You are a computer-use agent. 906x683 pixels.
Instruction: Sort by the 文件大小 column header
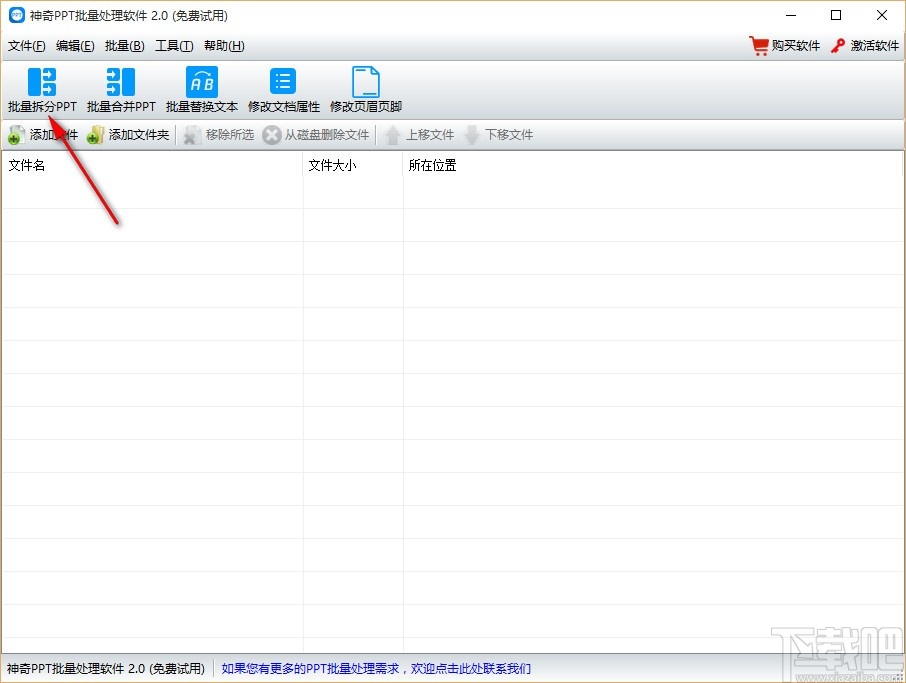(x=353, y=165)
